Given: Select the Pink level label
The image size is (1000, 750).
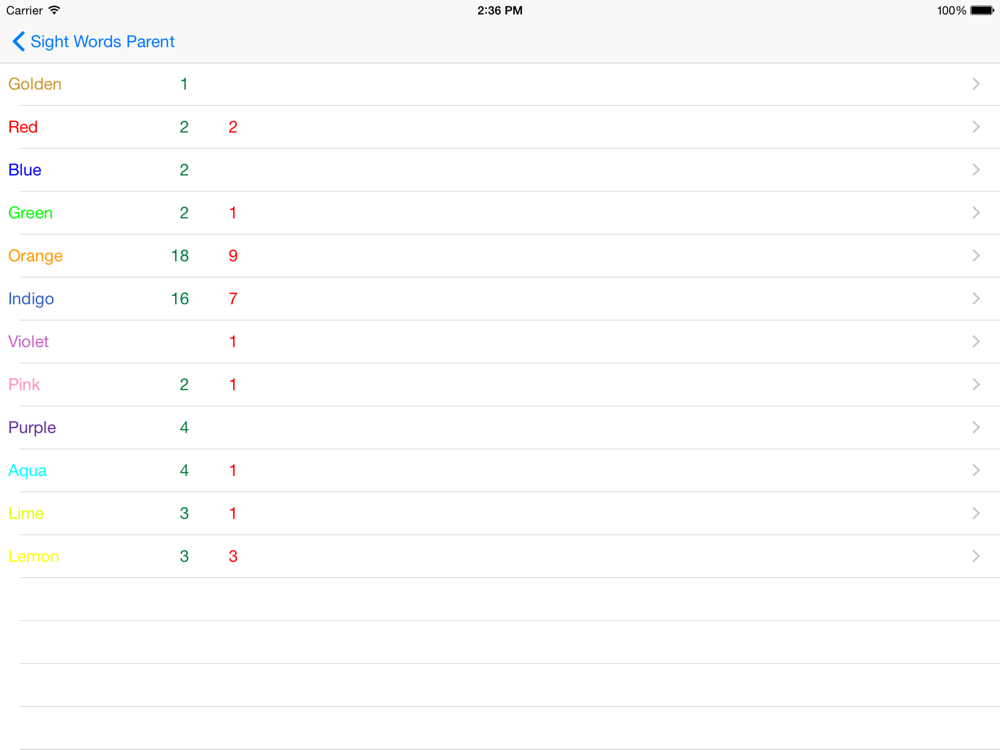Looking at the screenshot, I should 24,385.
